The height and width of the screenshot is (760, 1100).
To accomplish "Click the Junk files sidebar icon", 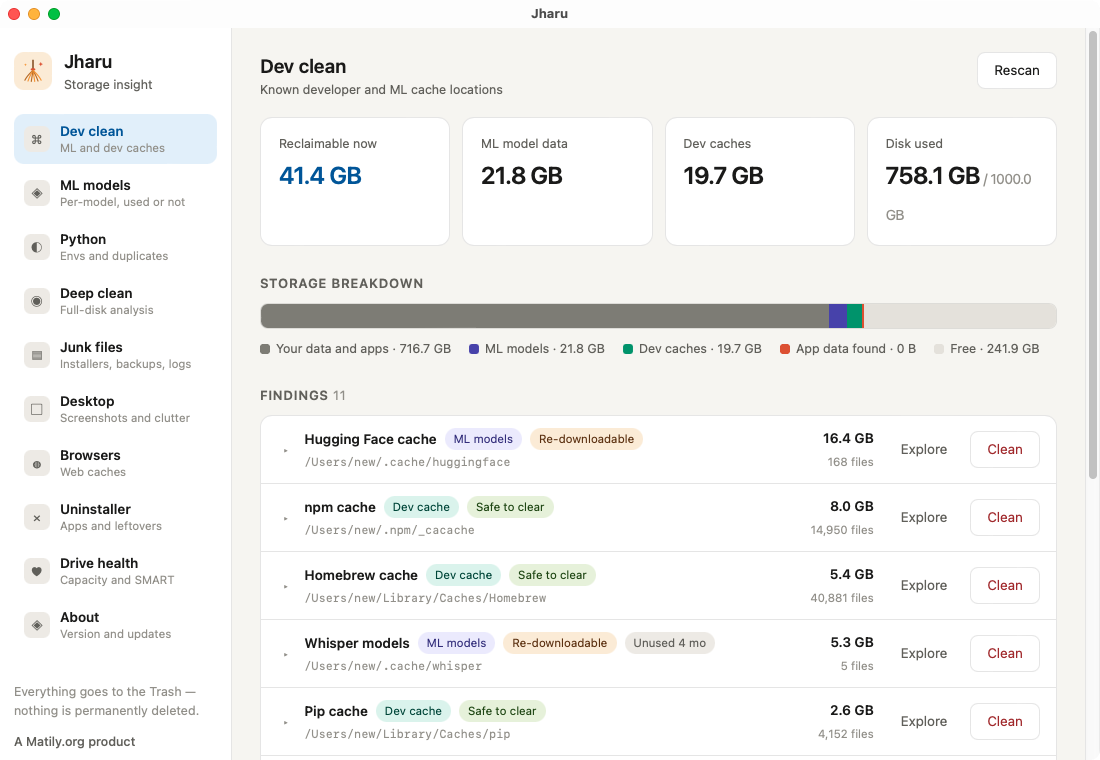I will click(x=37, y=355).
